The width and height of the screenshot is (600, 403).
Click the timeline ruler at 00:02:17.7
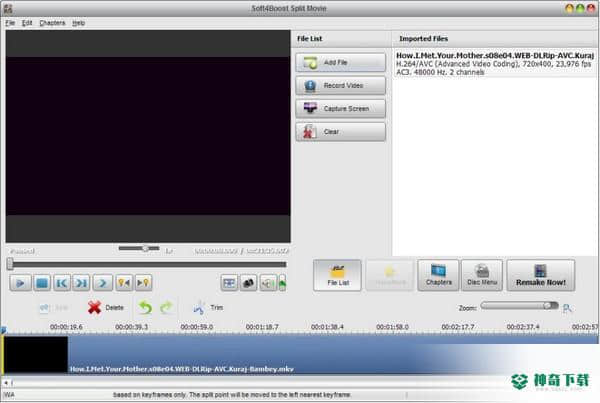coord(458,327)
